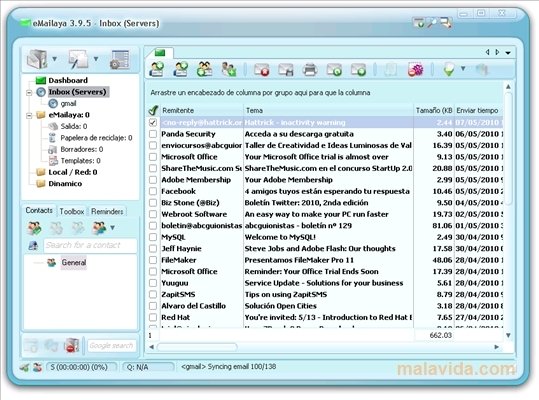The height and width of the screenshot is (400, 539).
Task: Click the fourth envelope icon with green circle
Action: click(x=334, y=70)
